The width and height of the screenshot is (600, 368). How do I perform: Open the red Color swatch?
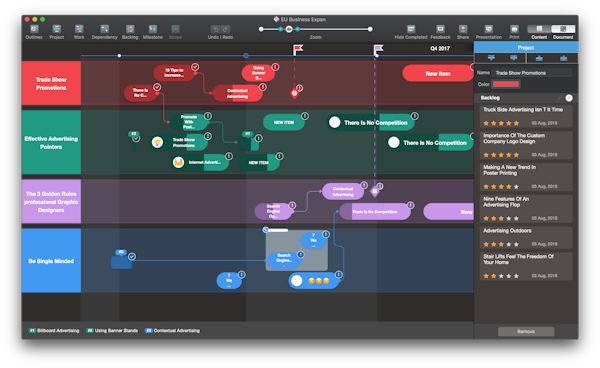pyautogui.click(x=505, y=84)
